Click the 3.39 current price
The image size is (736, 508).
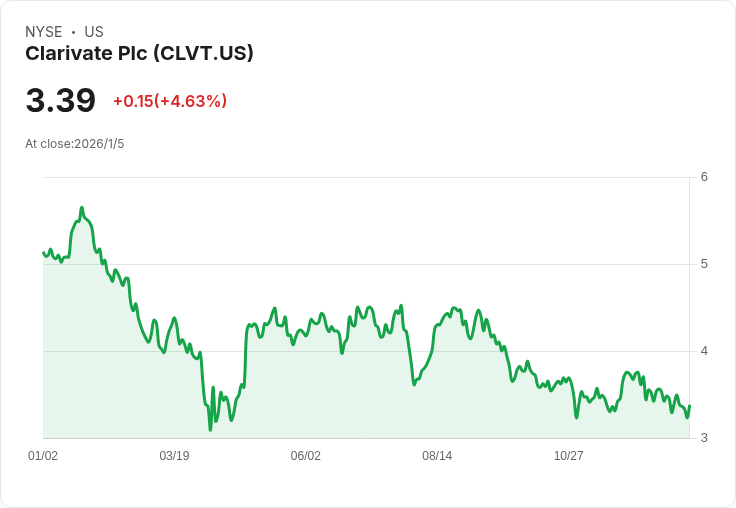click(61, 101)
